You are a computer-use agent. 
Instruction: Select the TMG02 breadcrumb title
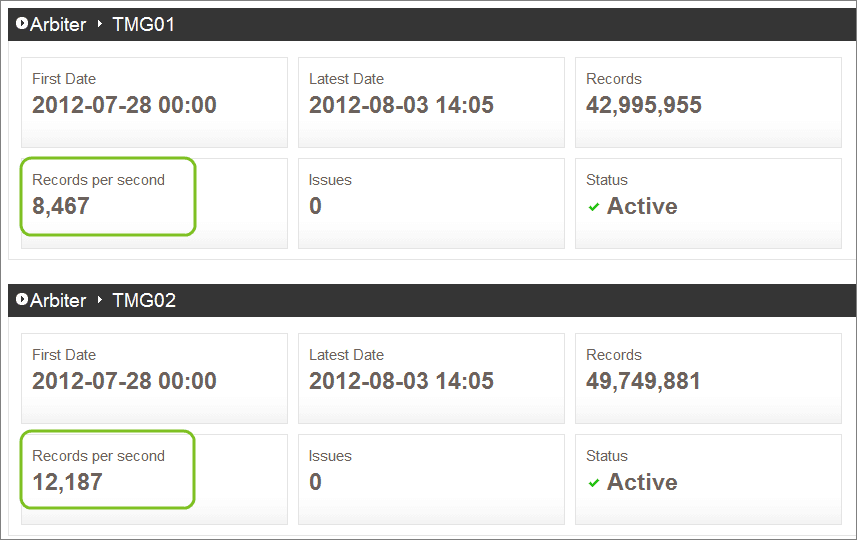click(x=144, y=301)
